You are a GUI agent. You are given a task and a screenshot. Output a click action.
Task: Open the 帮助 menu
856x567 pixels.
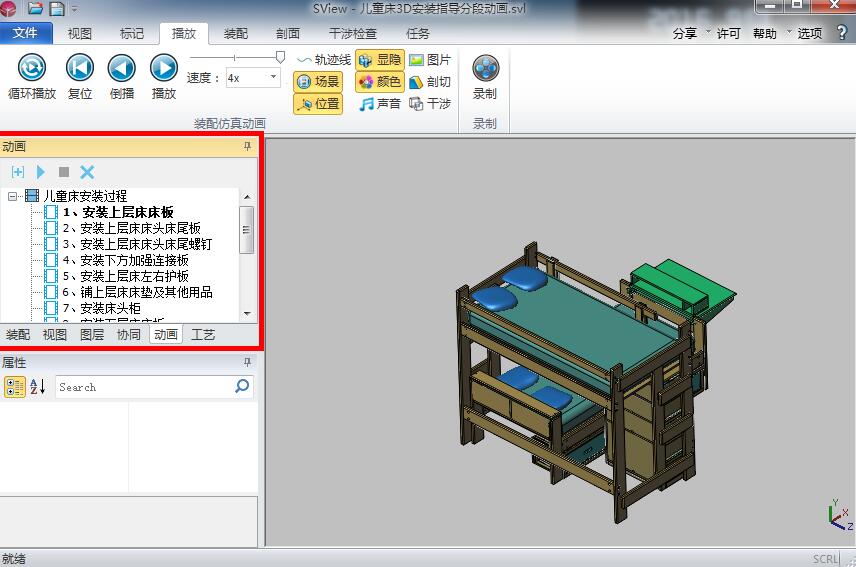pyautogui.click(x=764, y=34)
